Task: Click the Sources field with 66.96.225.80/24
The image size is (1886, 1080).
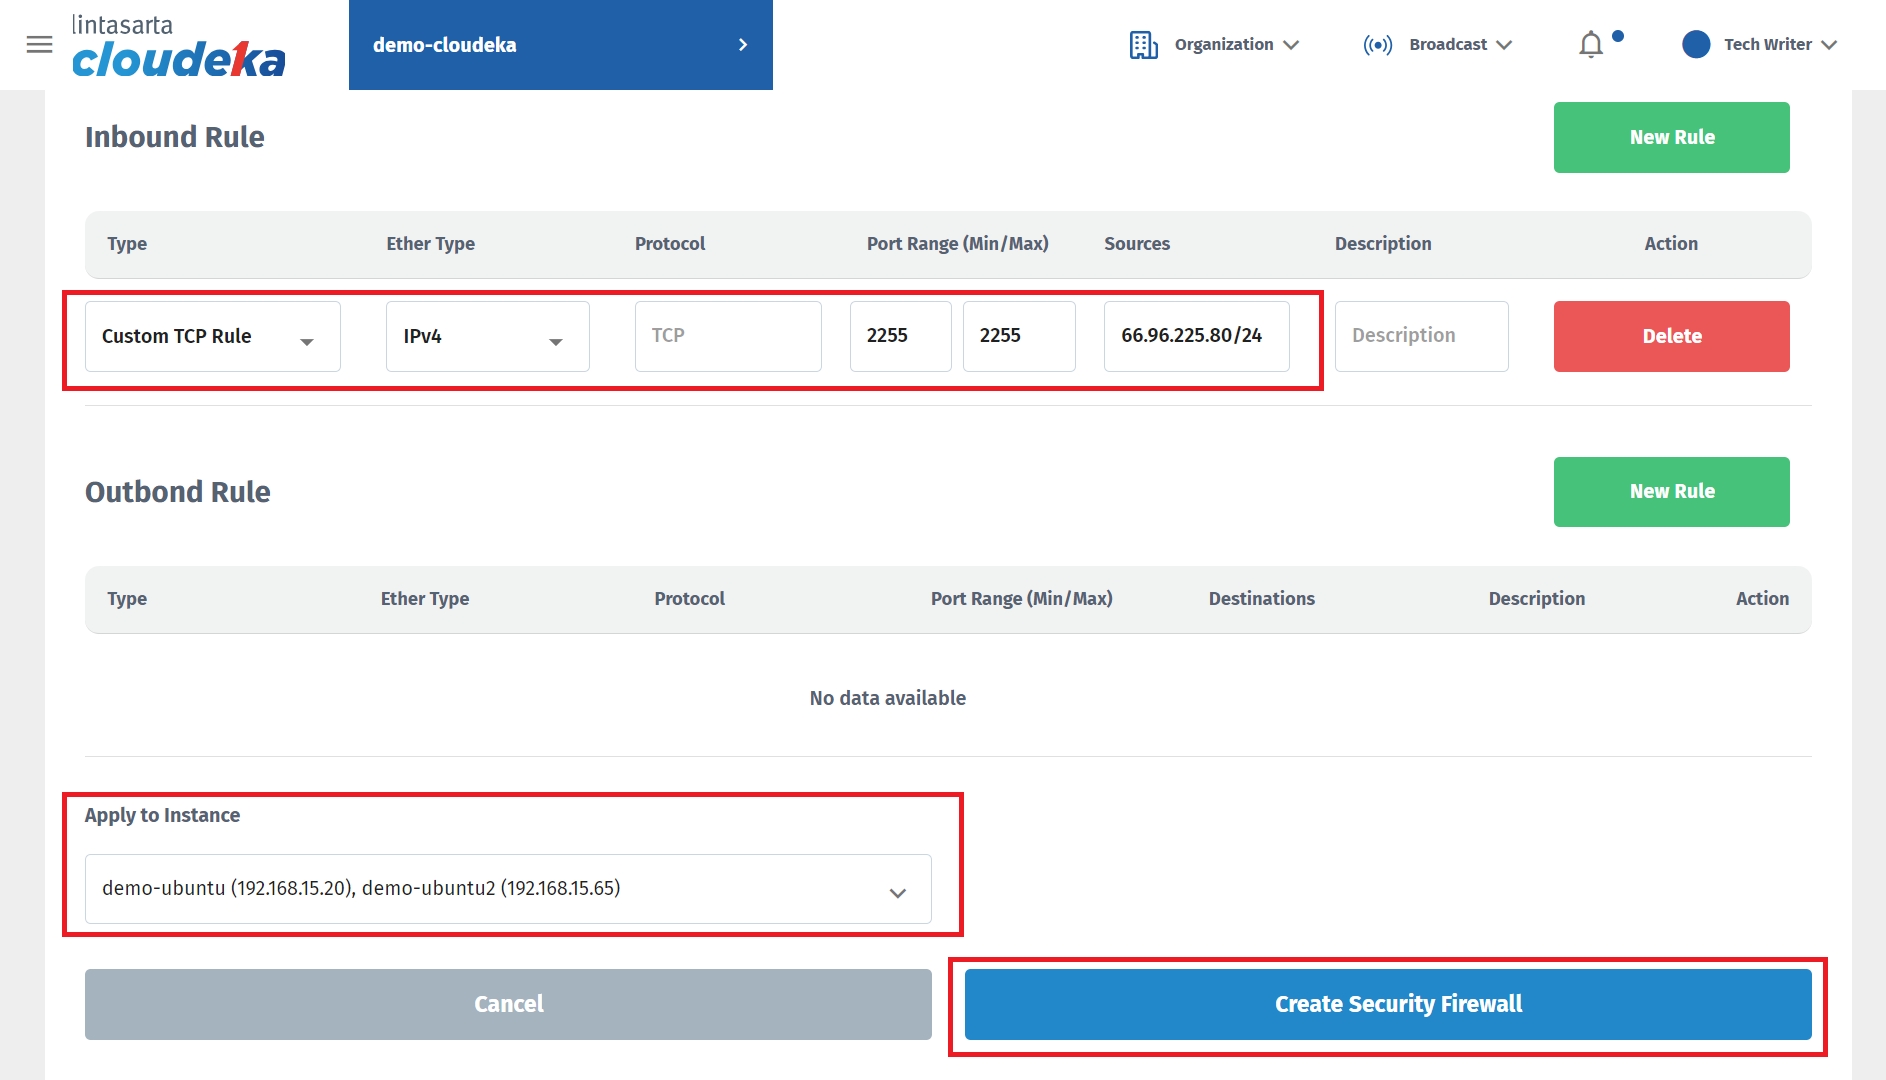Action: [1196, 337]
